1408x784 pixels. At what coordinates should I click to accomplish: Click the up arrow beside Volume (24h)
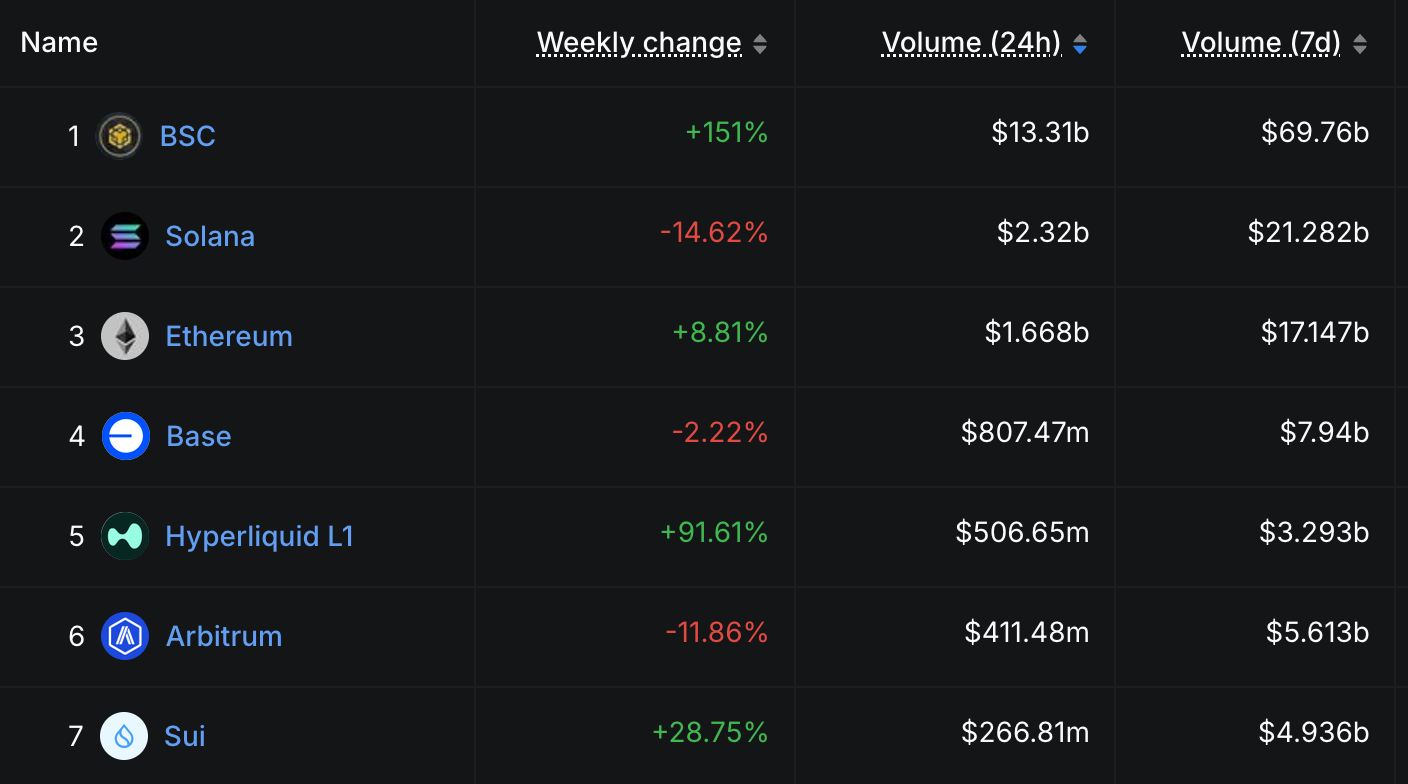pyautogui.click(x=1079, y=38)
